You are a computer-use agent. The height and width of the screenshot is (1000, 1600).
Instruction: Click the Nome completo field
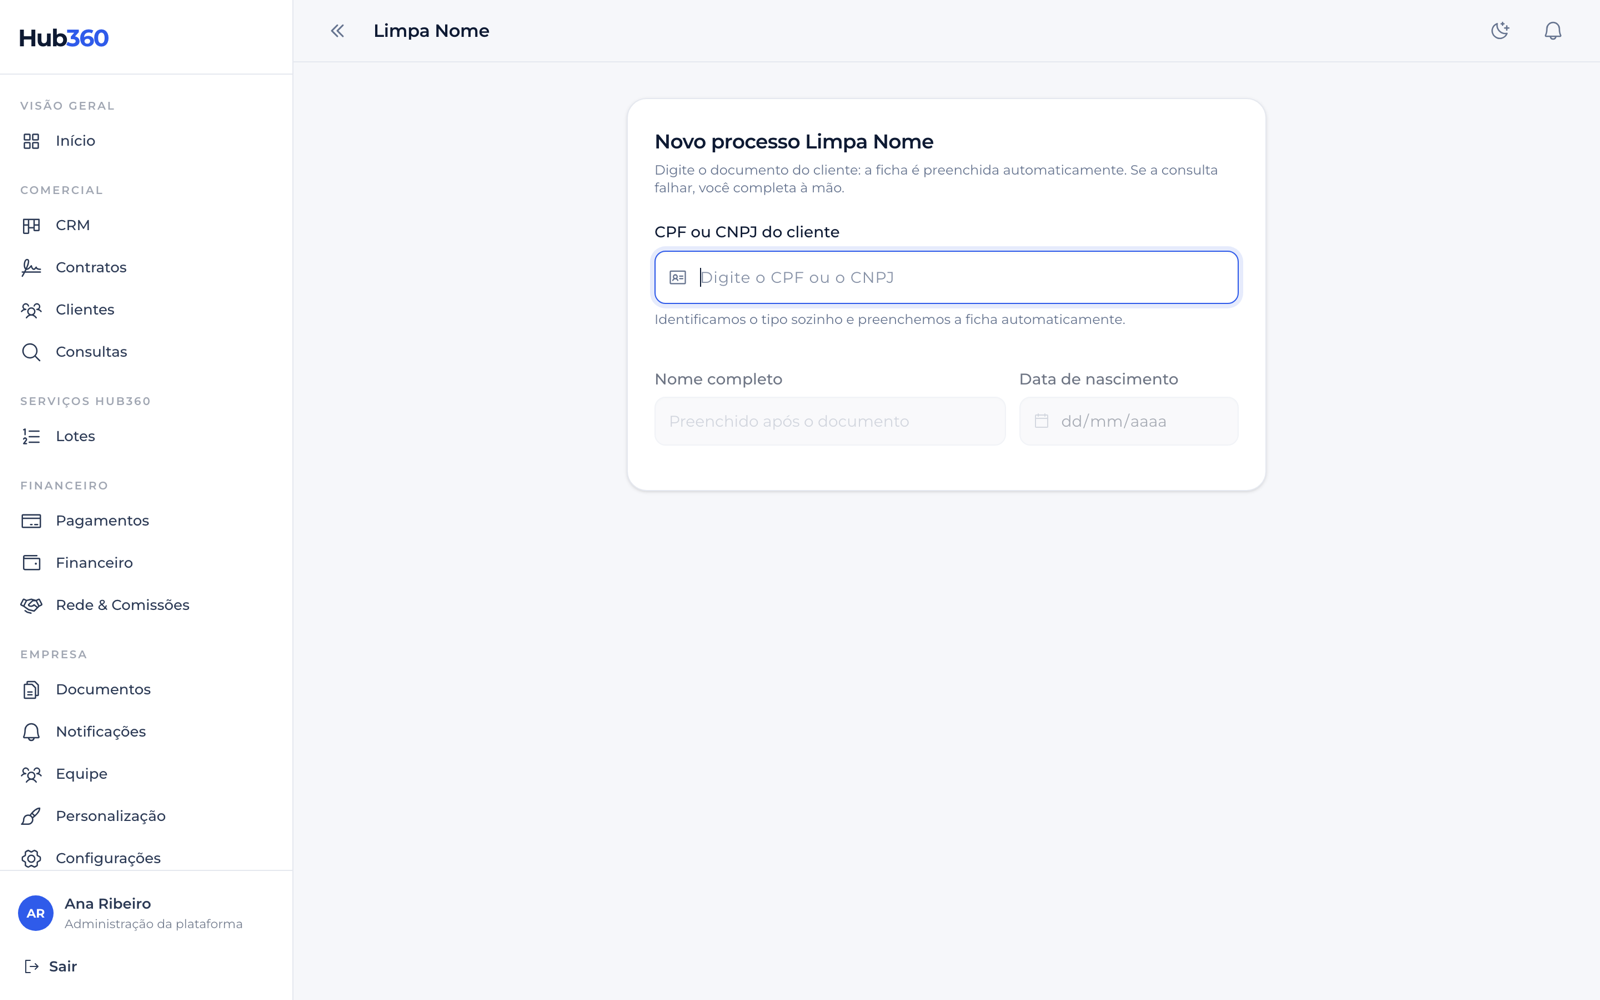pyautogui.click(x=830, y=421)
